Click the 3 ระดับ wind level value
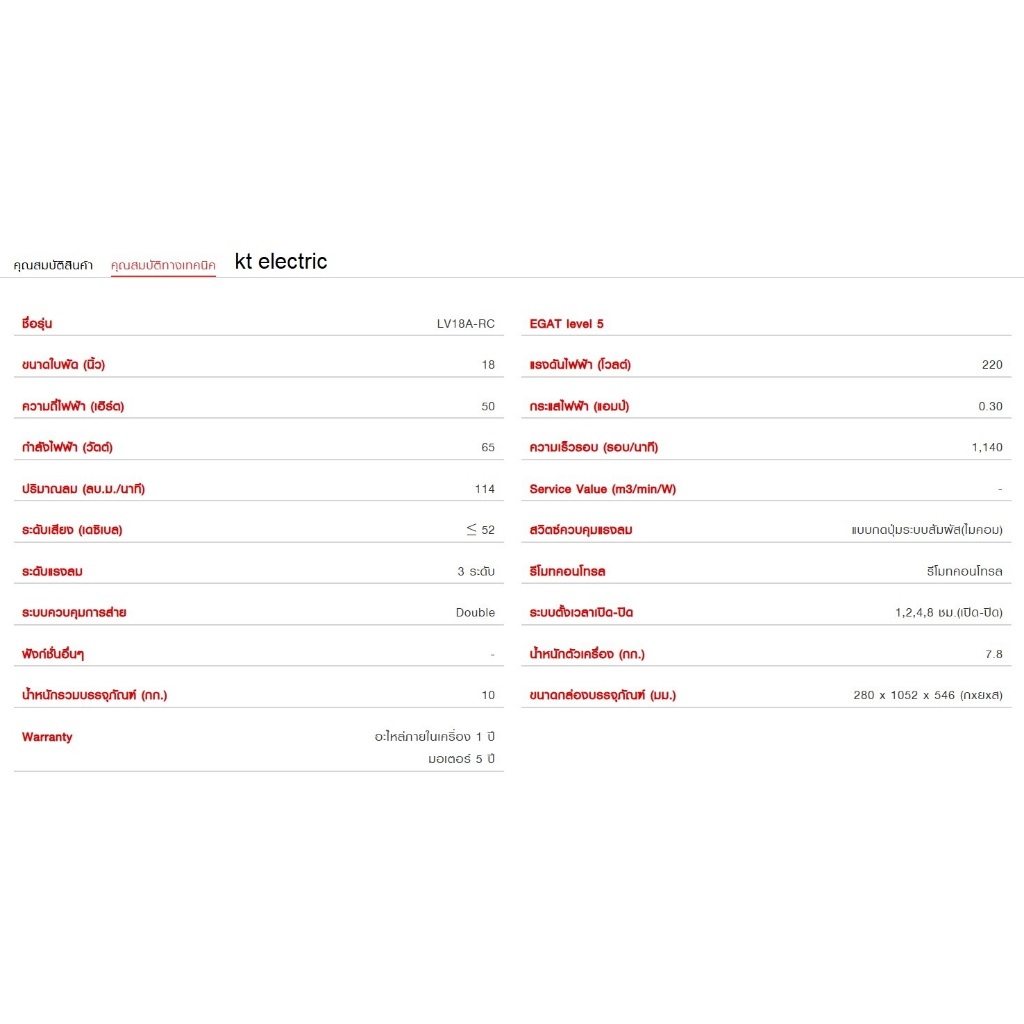The width and height of the screenshot is (1024, 1024). [x=475, y=571]
